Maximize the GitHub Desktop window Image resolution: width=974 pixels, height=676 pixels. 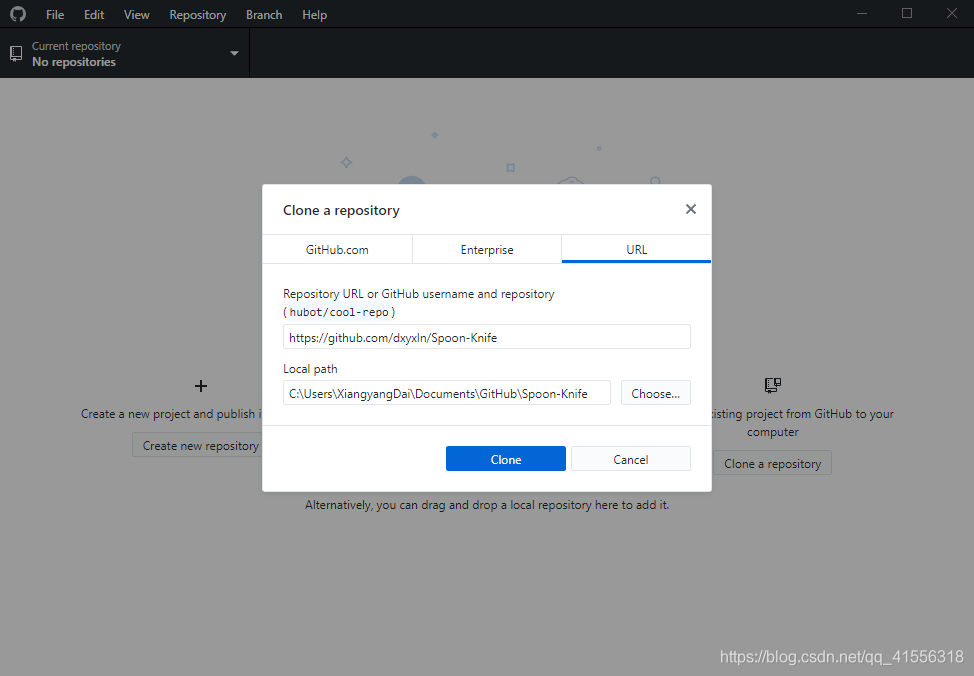(907, 14)
